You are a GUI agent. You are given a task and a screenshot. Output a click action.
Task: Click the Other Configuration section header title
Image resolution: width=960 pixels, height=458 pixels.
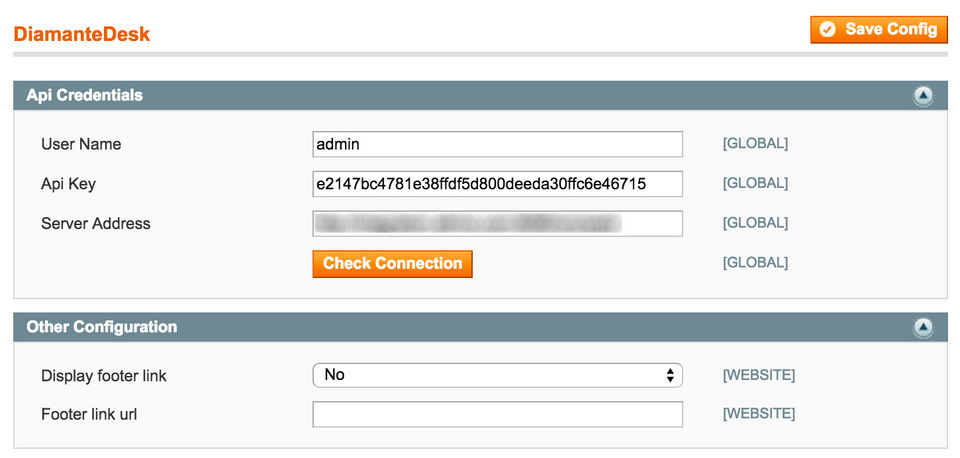tap(102, 327)
